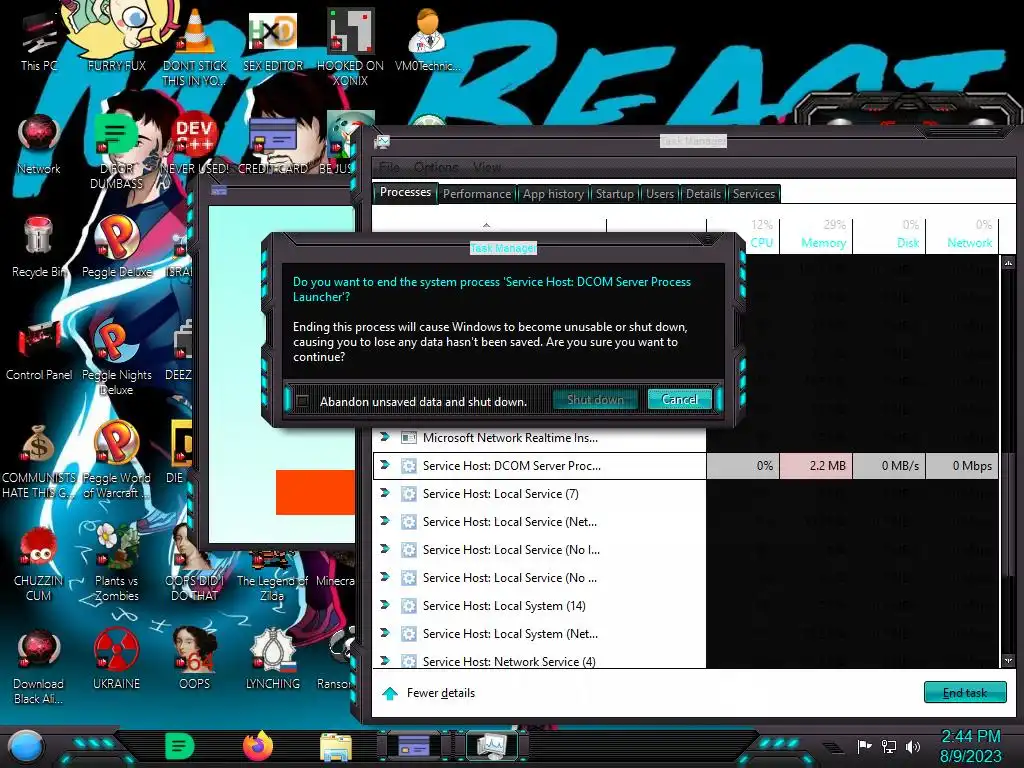
Task: Expand Service Host: Local System (14)
Action: (x=385, y=605)
